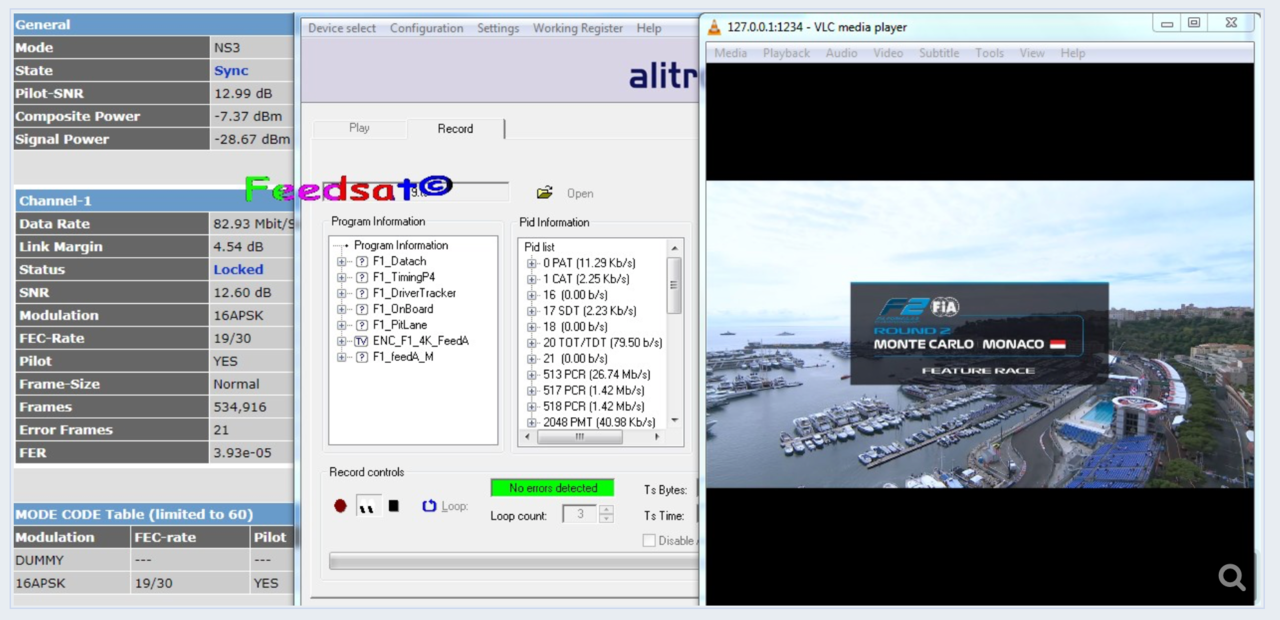Expand the F1_Datach program node

(x=341, y=262)
